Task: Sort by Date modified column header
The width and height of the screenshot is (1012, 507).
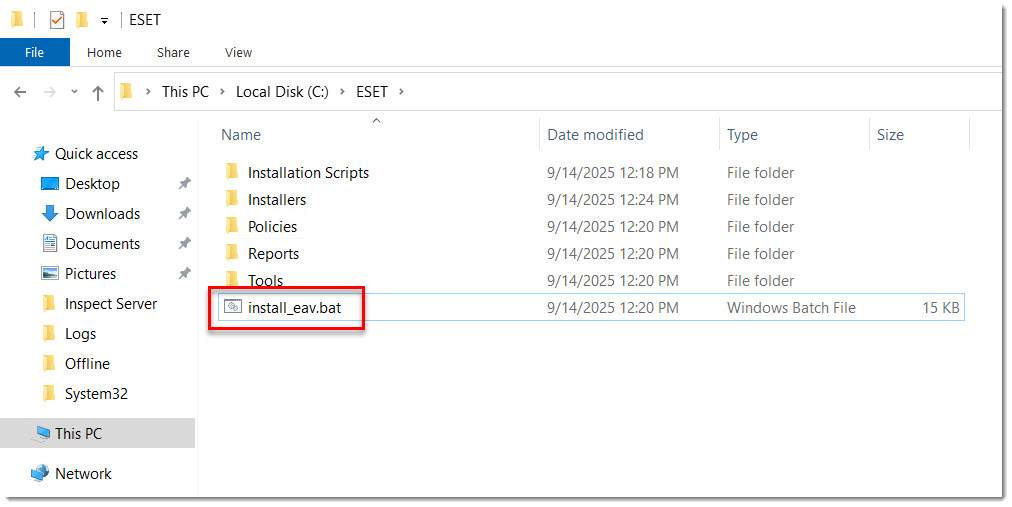Action: pyautogui.click(x=595, y=135)
